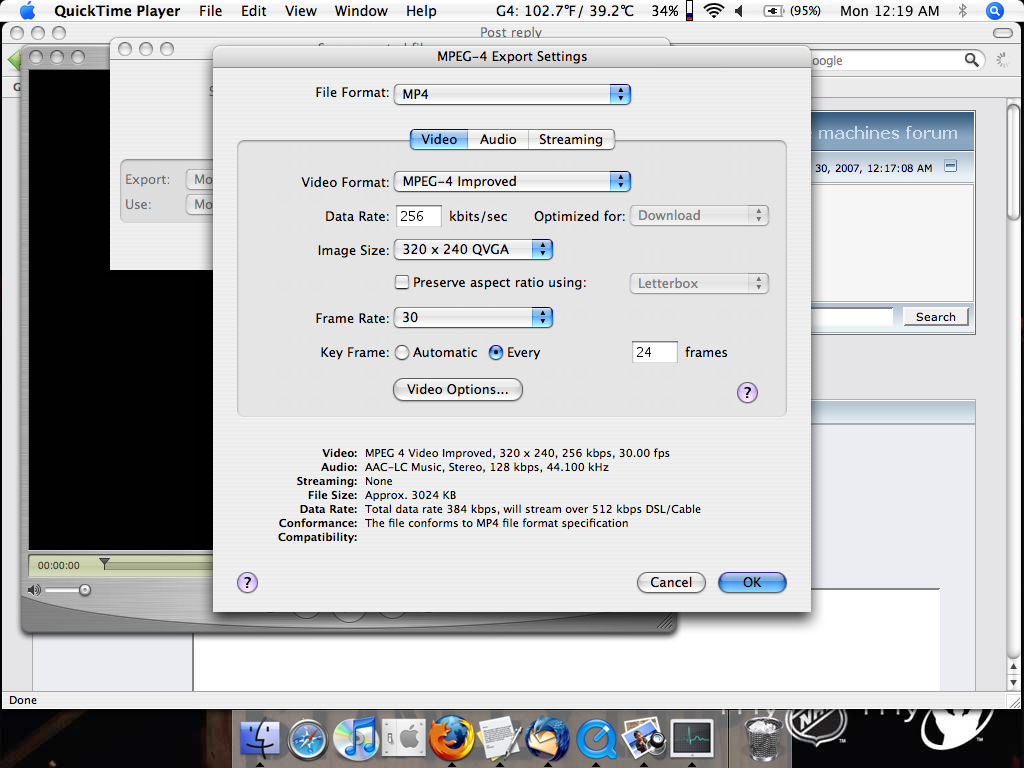
Task: Click the movie timeline playhead marker
Action: pos(104,563)
